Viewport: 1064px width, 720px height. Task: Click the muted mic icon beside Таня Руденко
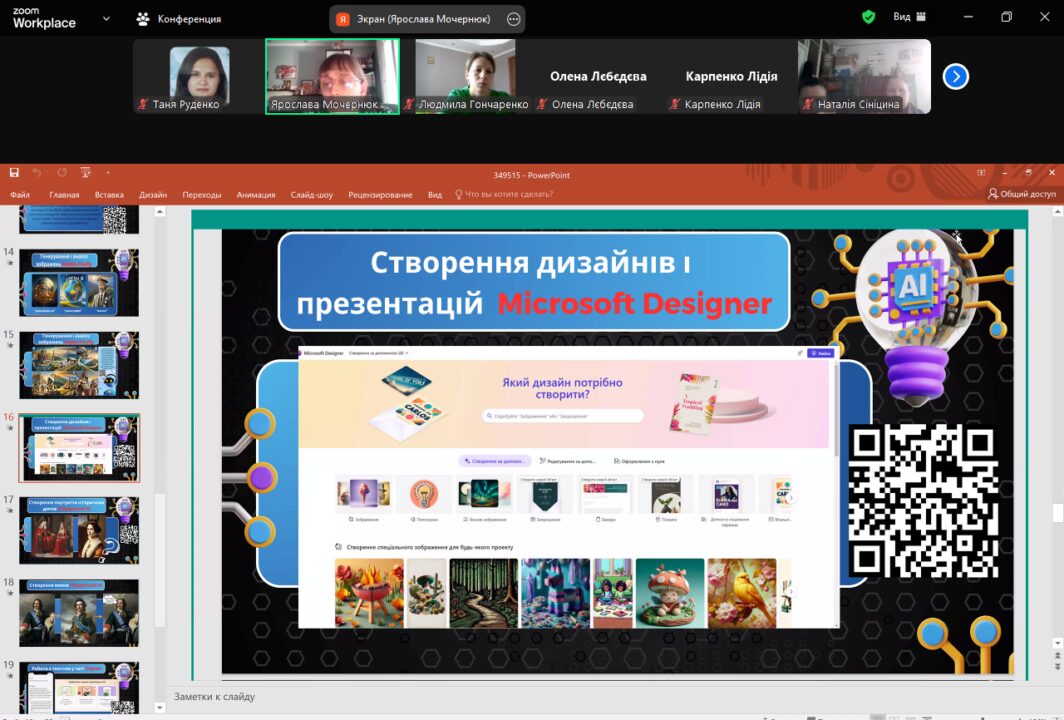(142, 105)
